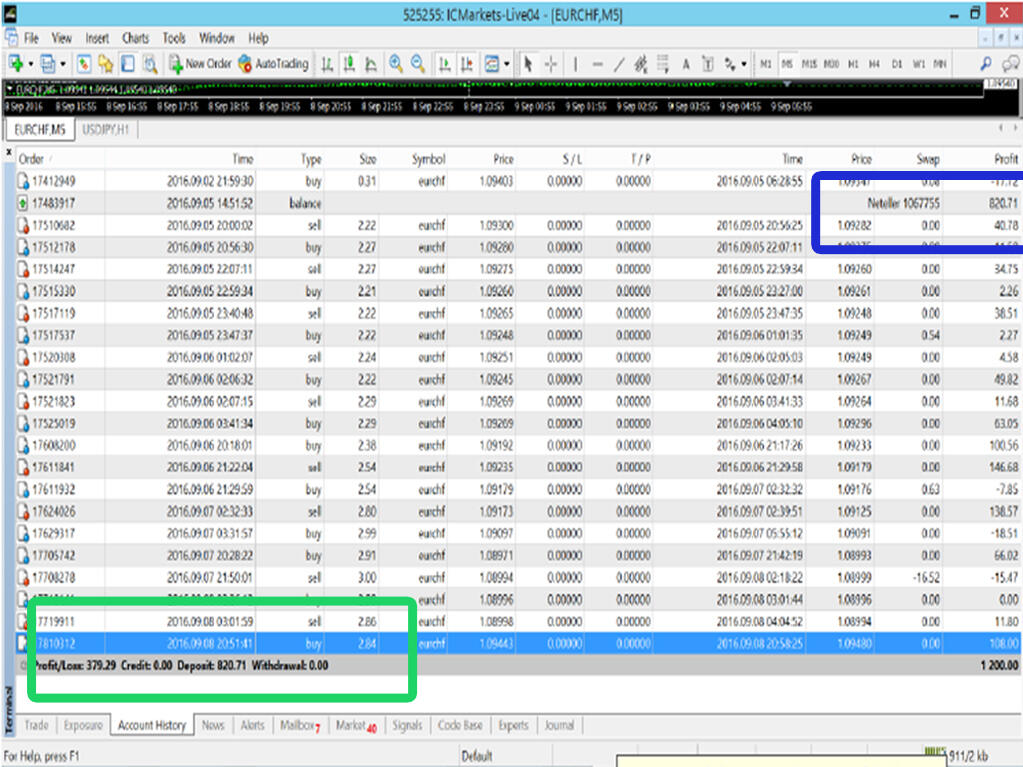
Task: Open the Mailbox terminal tab
Action: click(x=299, y=725)
